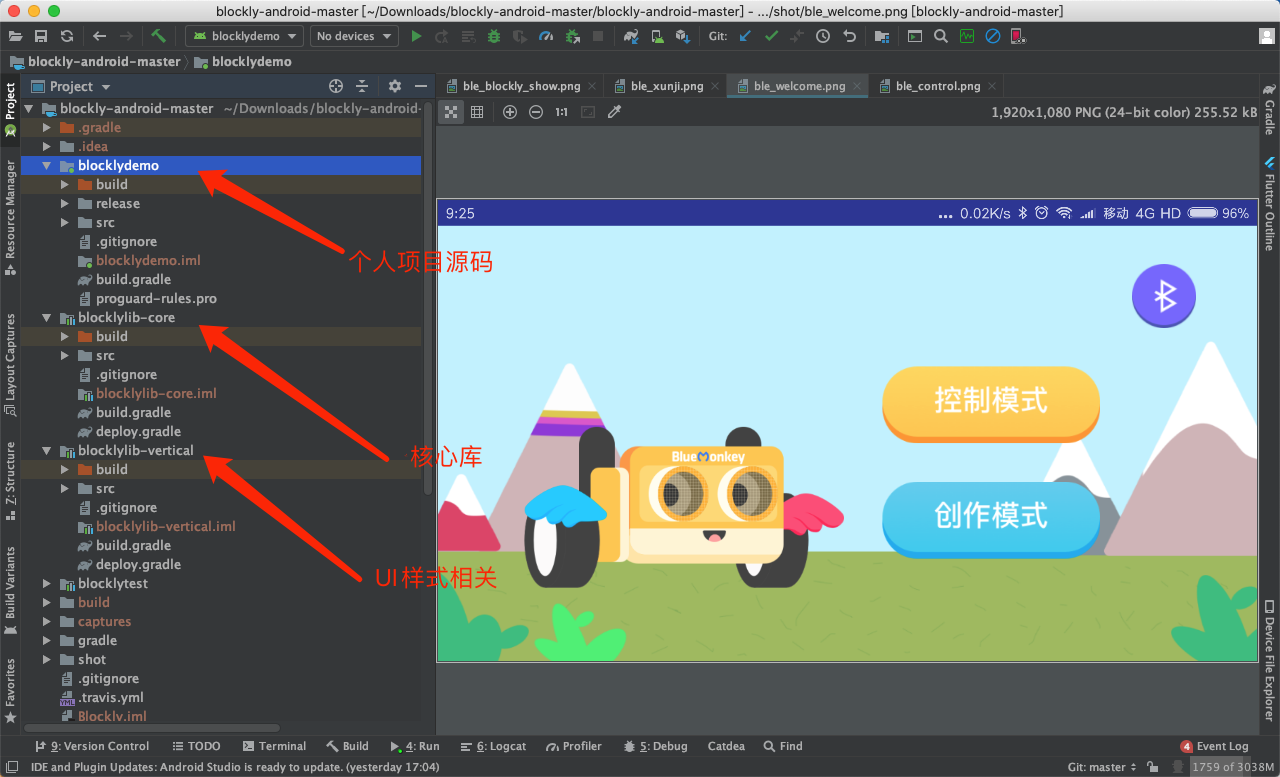Collapse all nodes in the Project panel
1280x777 pixels.
pos(362,86)
